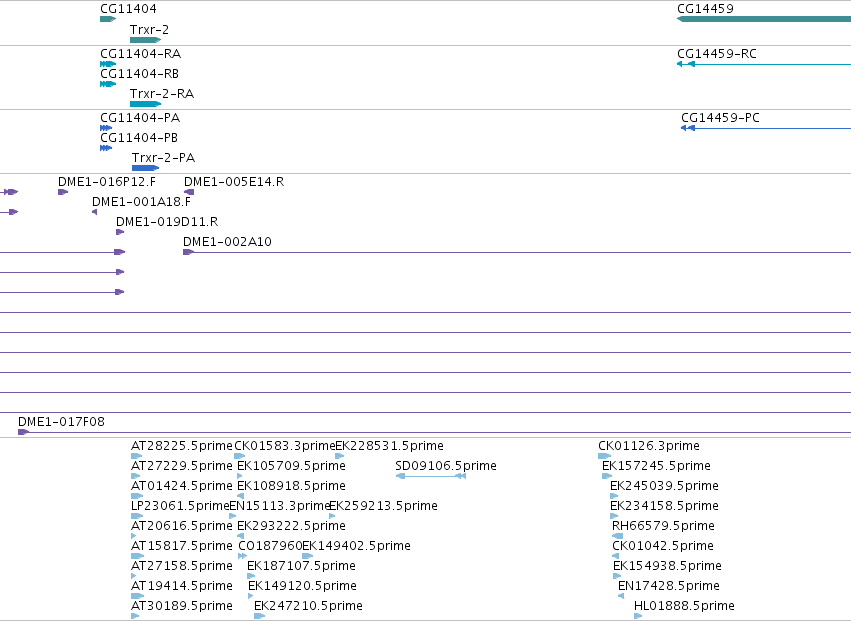The image size is (851, 621).
Task: Click the CG14459-RC transcript label
Action: [717, 54]
